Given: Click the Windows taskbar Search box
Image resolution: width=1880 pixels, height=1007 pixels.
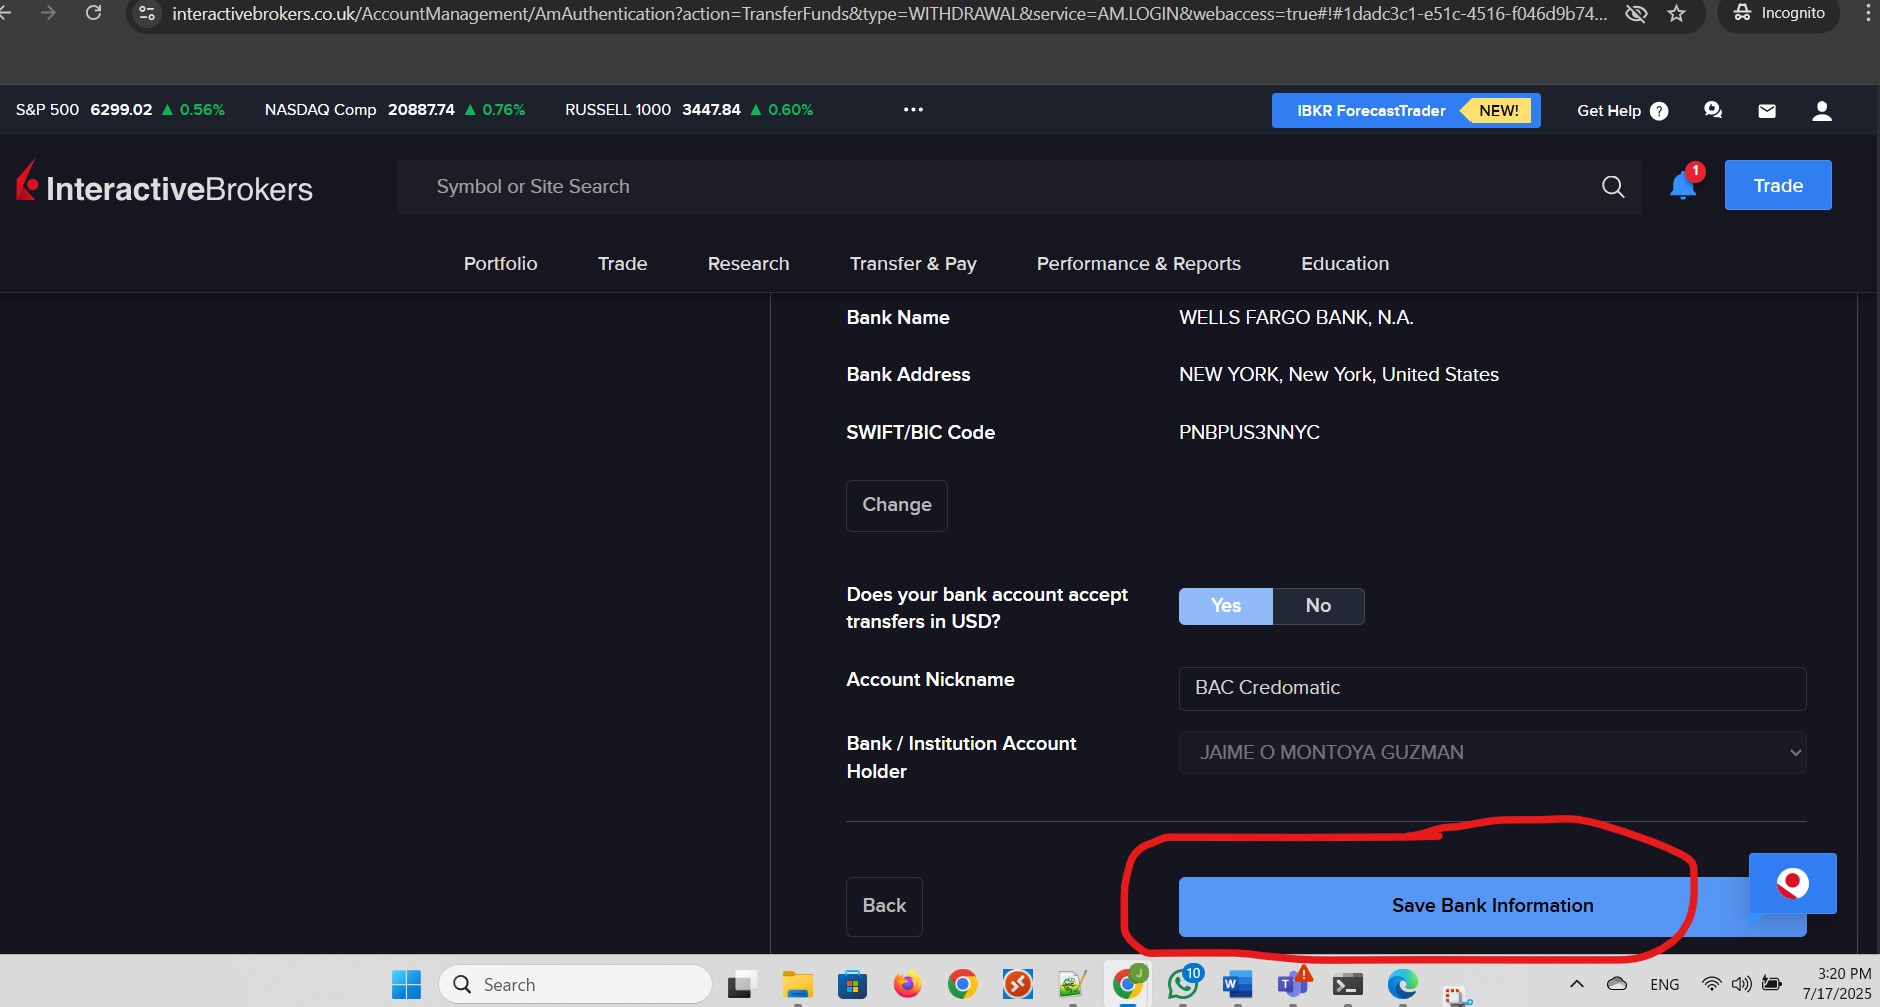Looking at the screenshot, I should (575, 985).
